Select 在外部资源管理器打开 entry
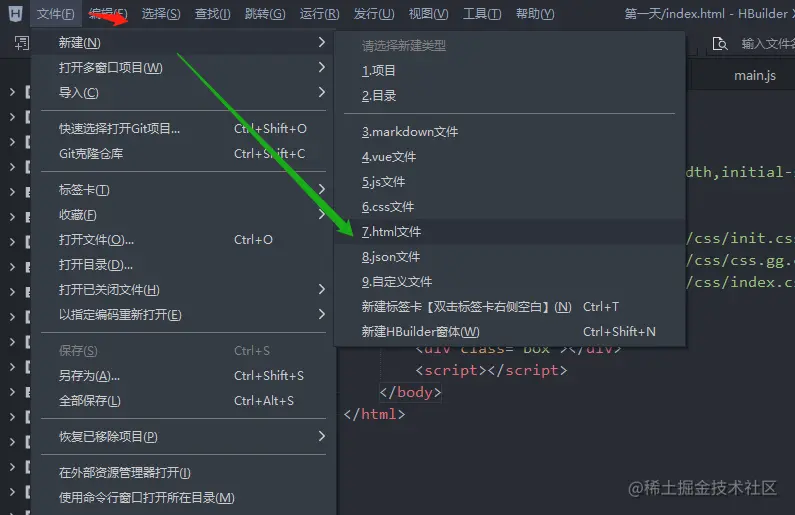The image size is (795, 515). (x=184, y=472)
